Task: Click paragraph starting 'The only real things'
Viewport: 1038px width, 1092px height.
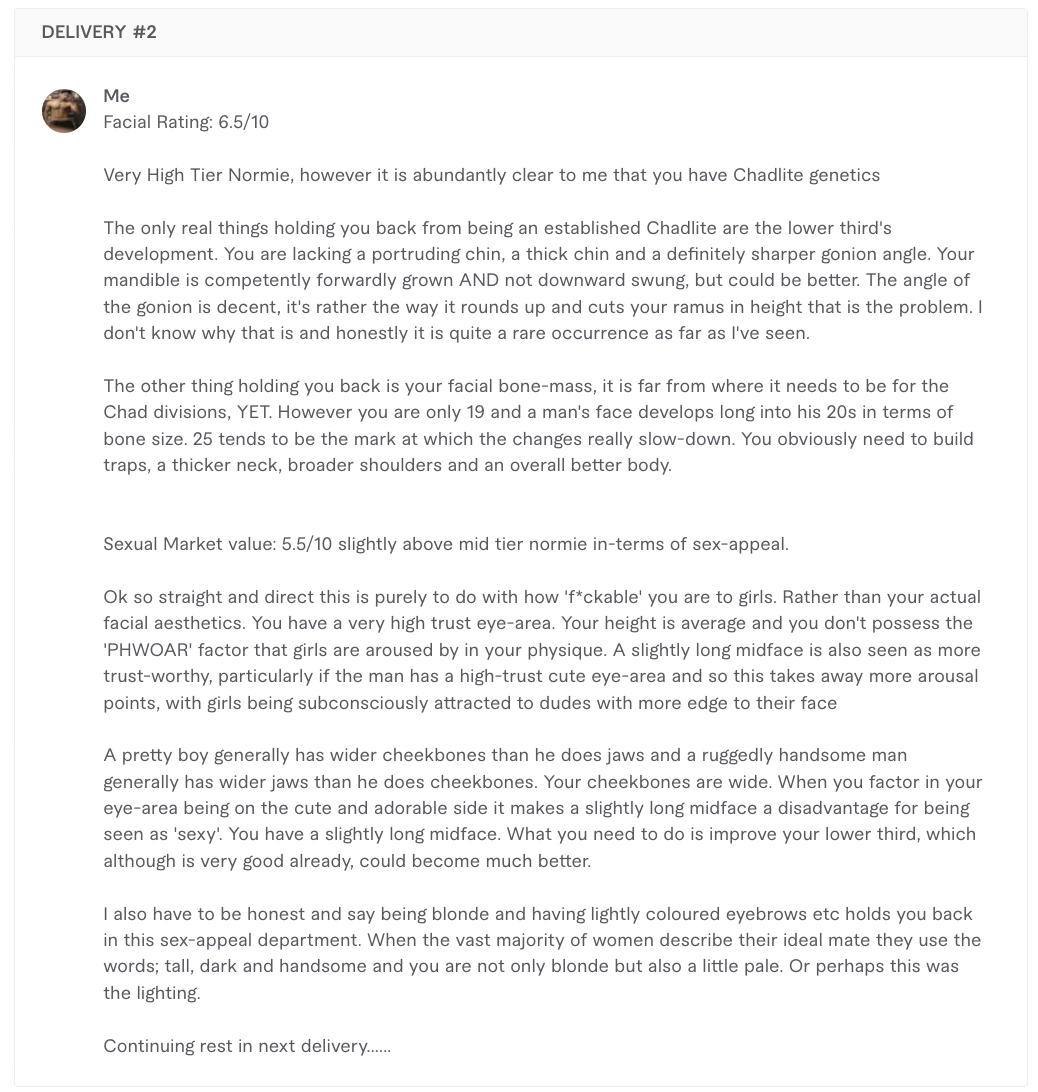Action: pyautogui.click(x=543, y=281)
